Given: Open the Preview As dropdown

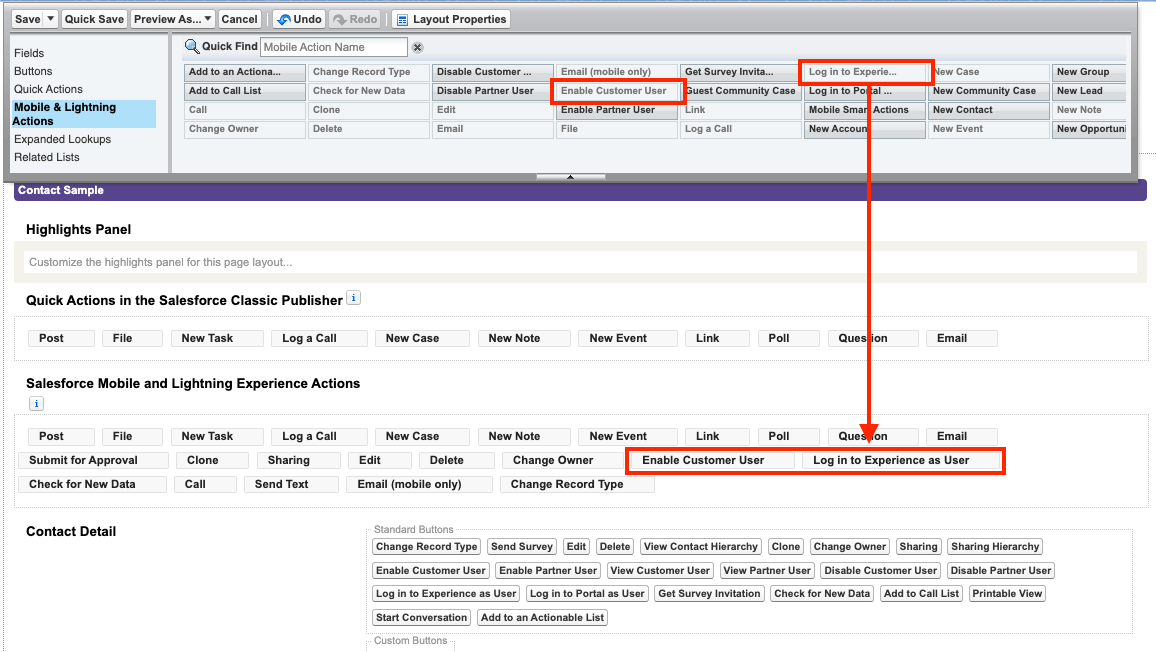Looking at the screenshot, I should pos(173,19).
